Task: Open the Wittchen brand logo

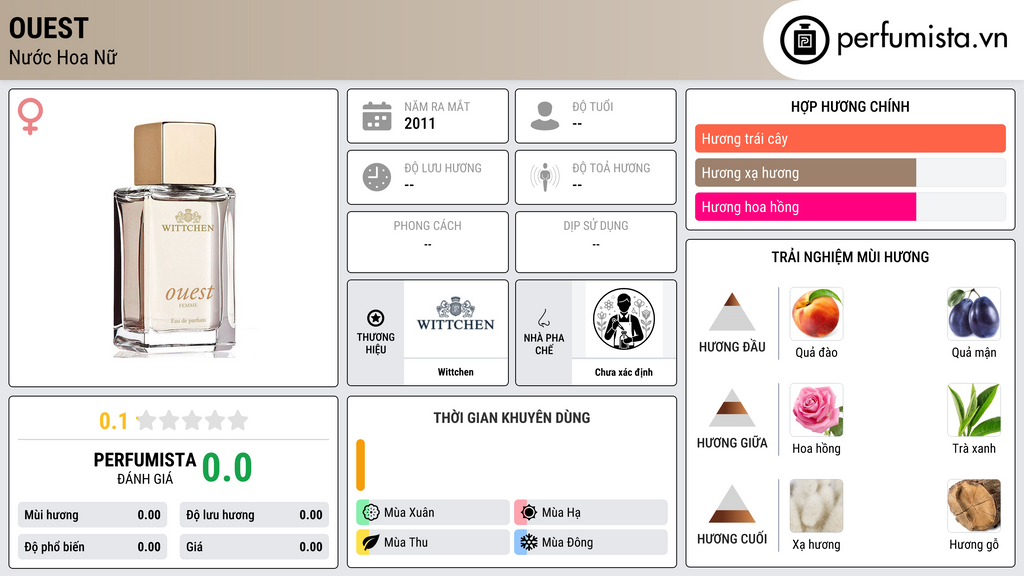Action: coord(456,315)
